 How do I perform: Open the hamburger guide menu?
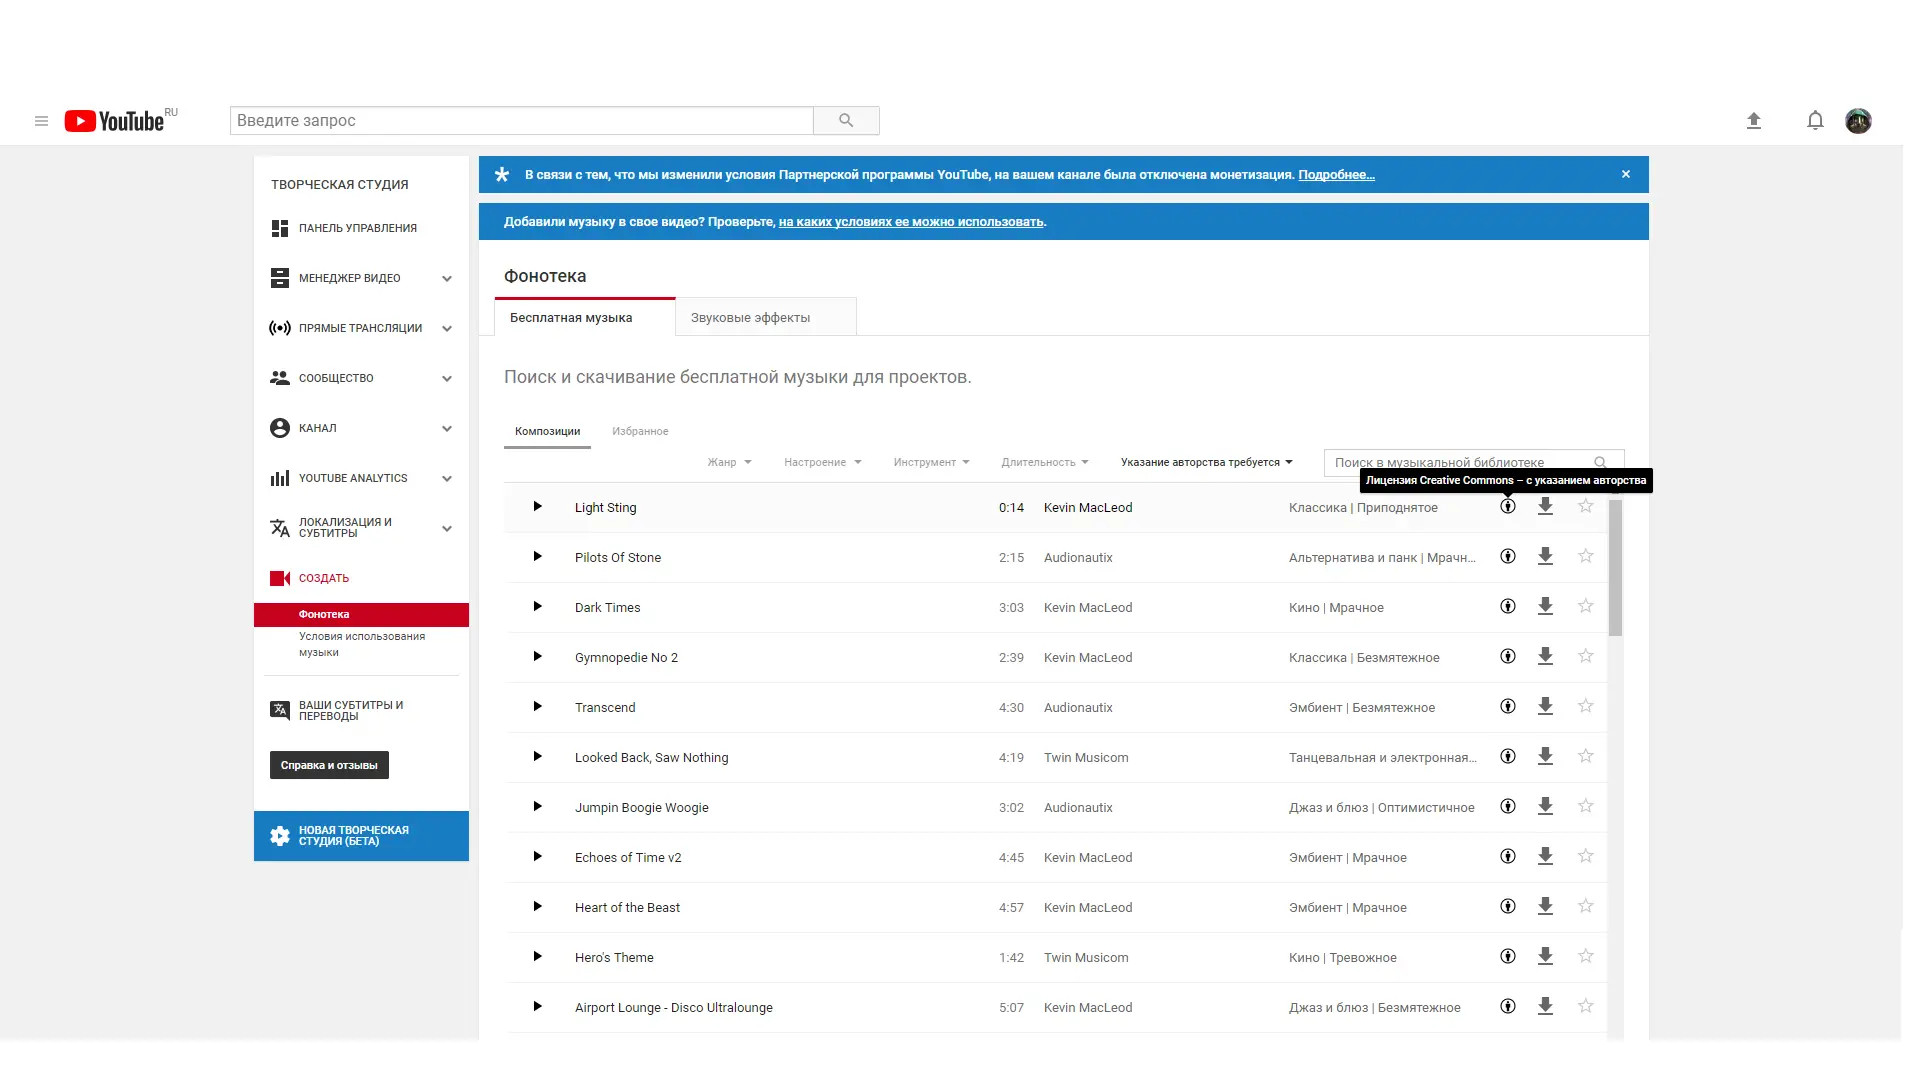point(41,121)
